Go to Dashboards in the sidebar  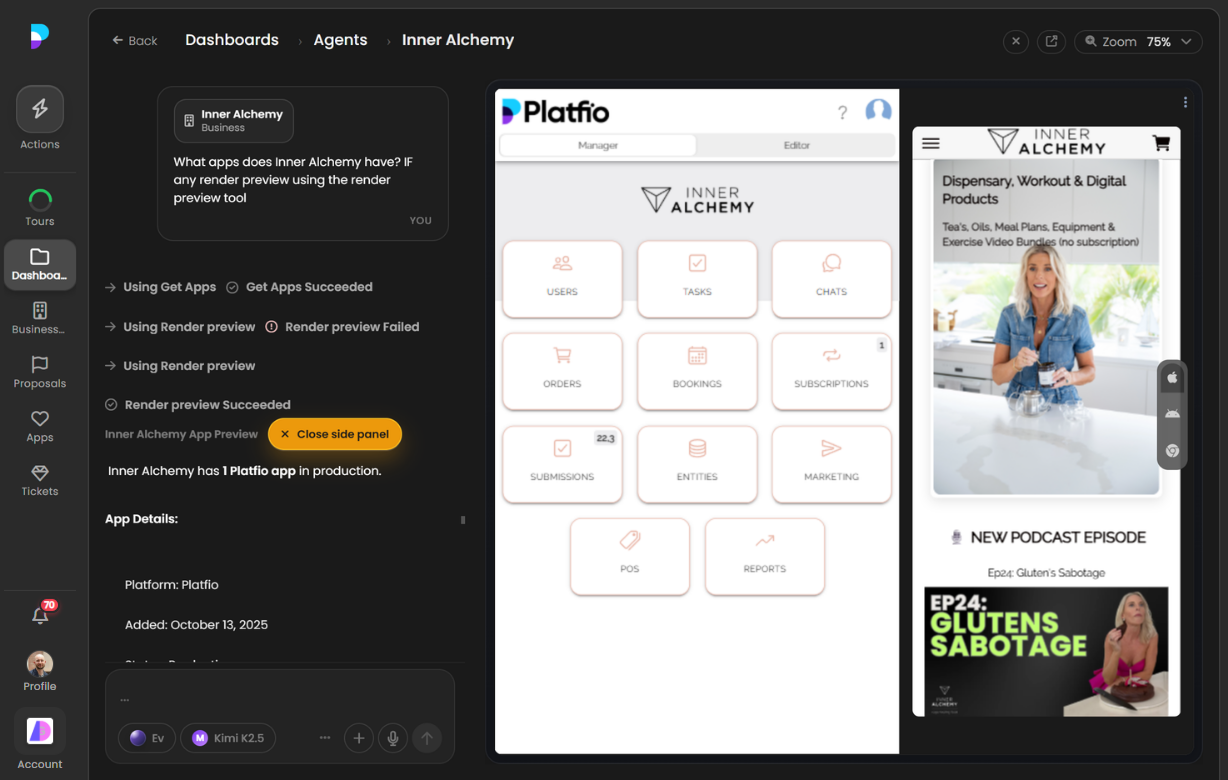click(x=40, y=264)
